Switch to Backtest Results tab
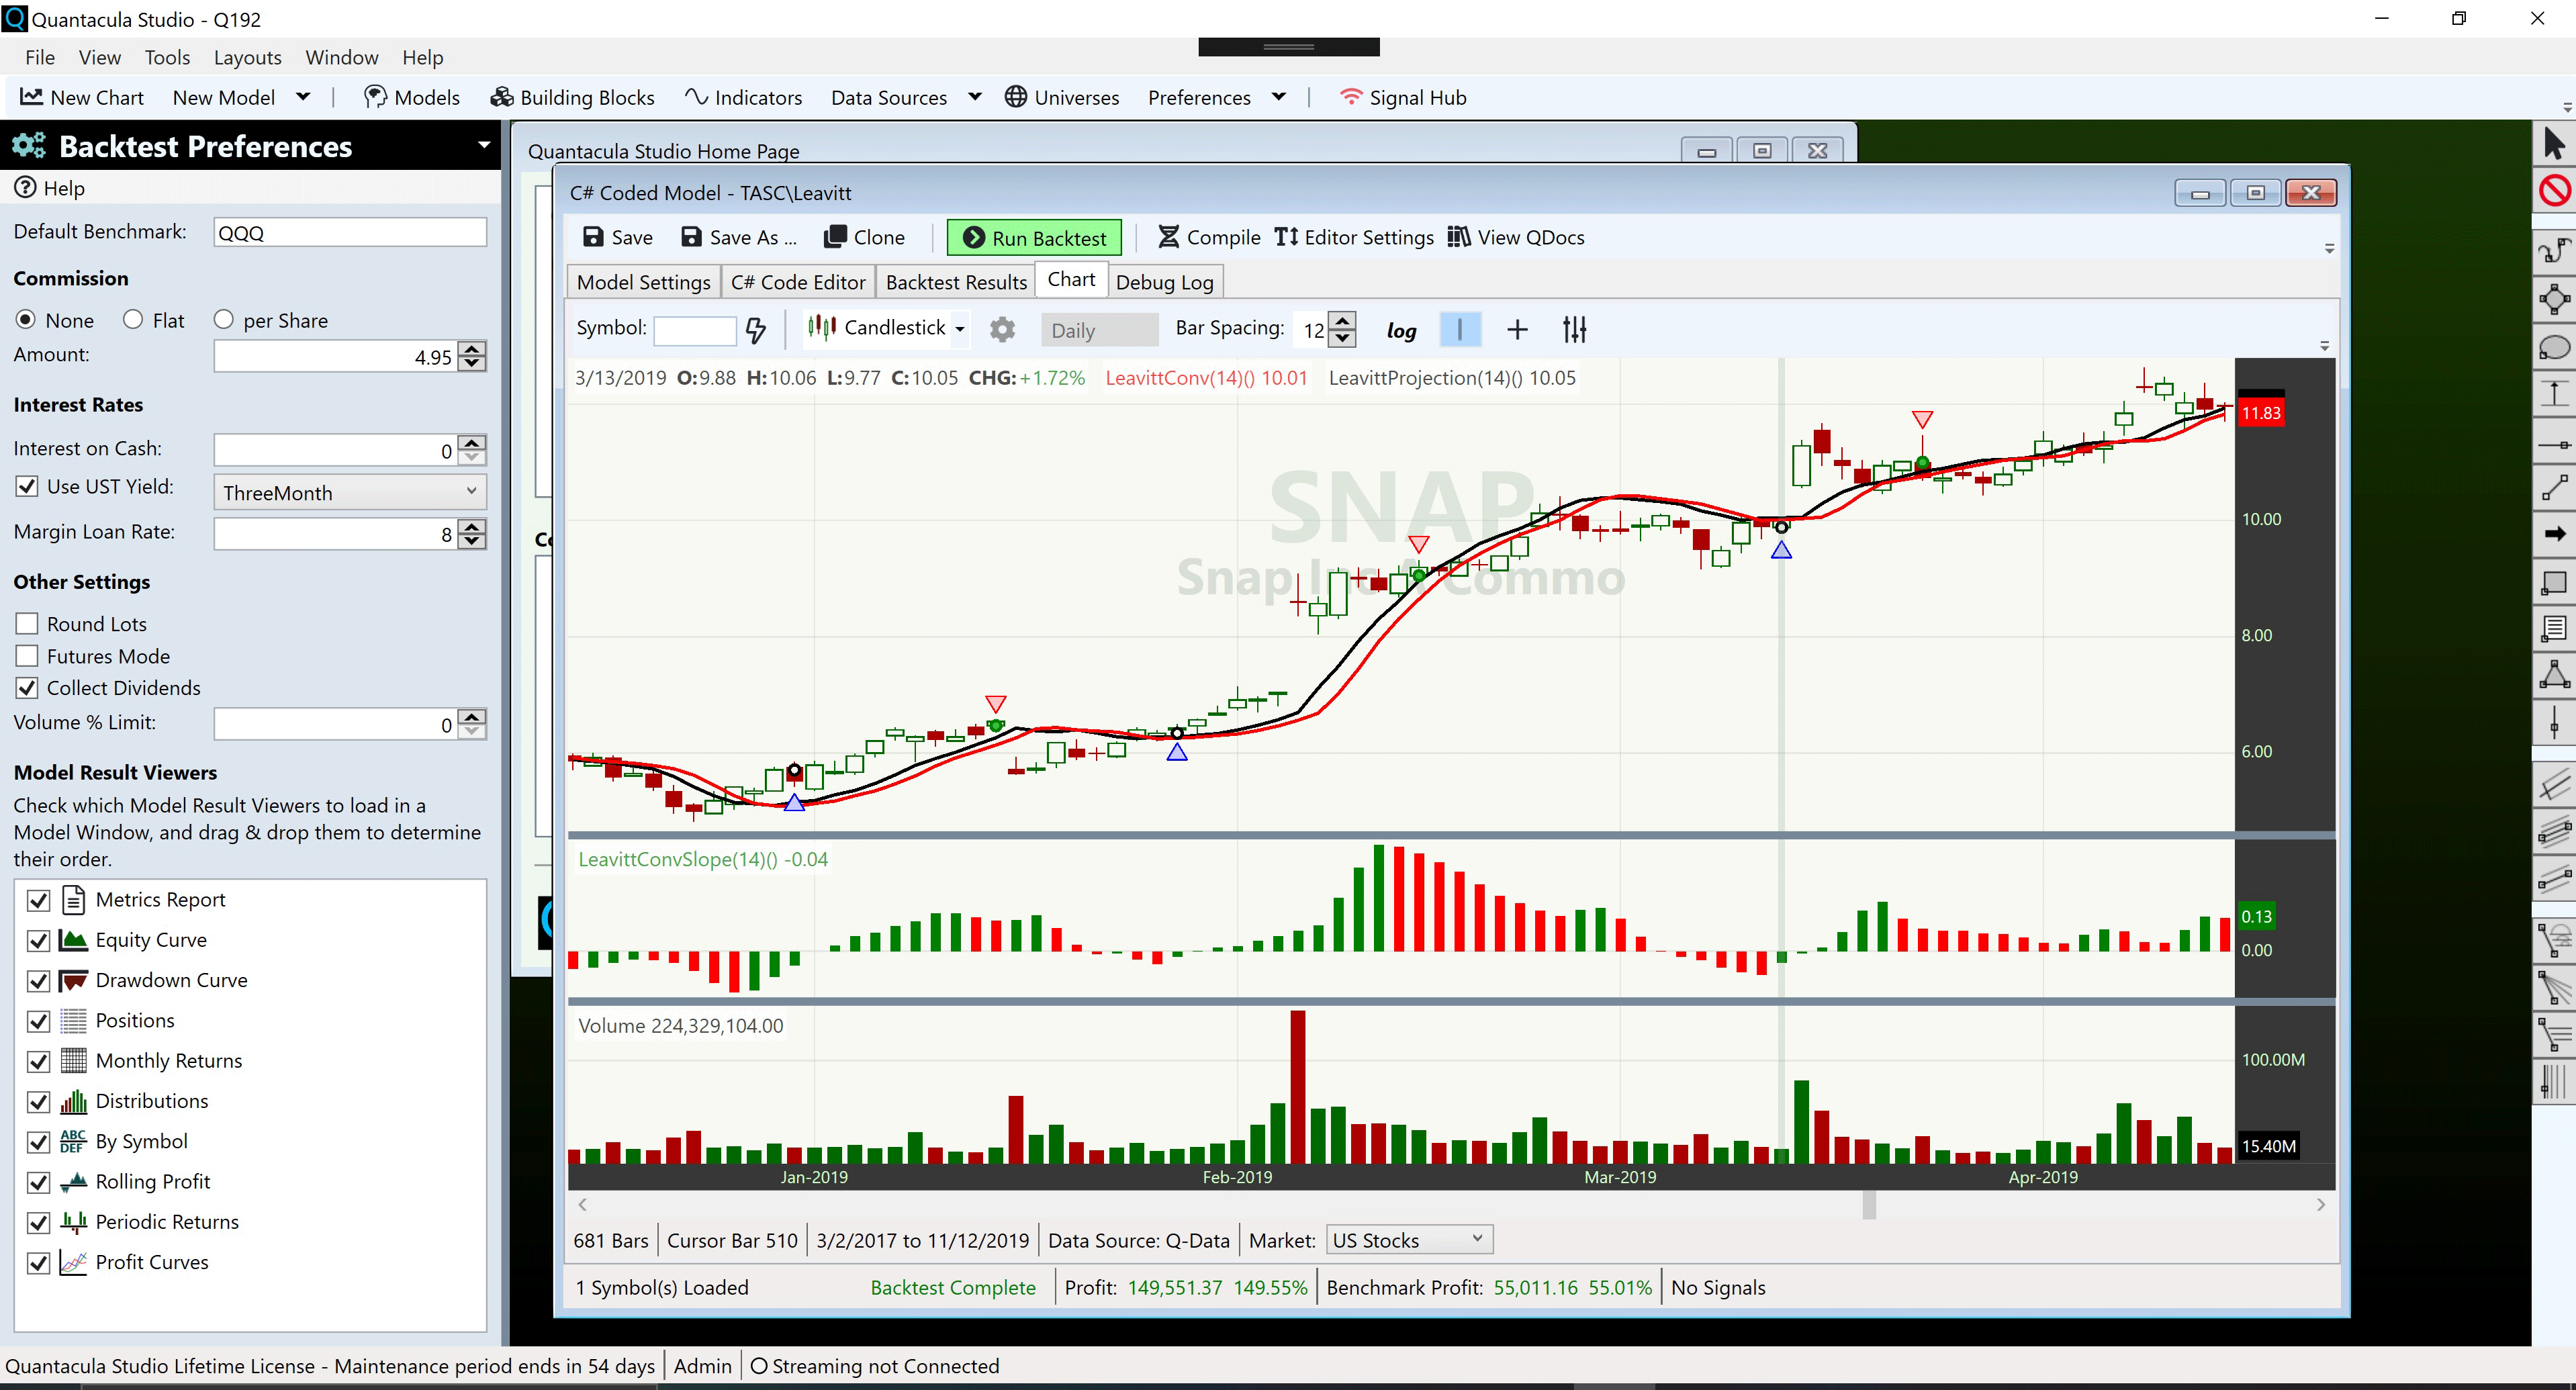Screen dimensions: 2576x1390 (956, 282)
